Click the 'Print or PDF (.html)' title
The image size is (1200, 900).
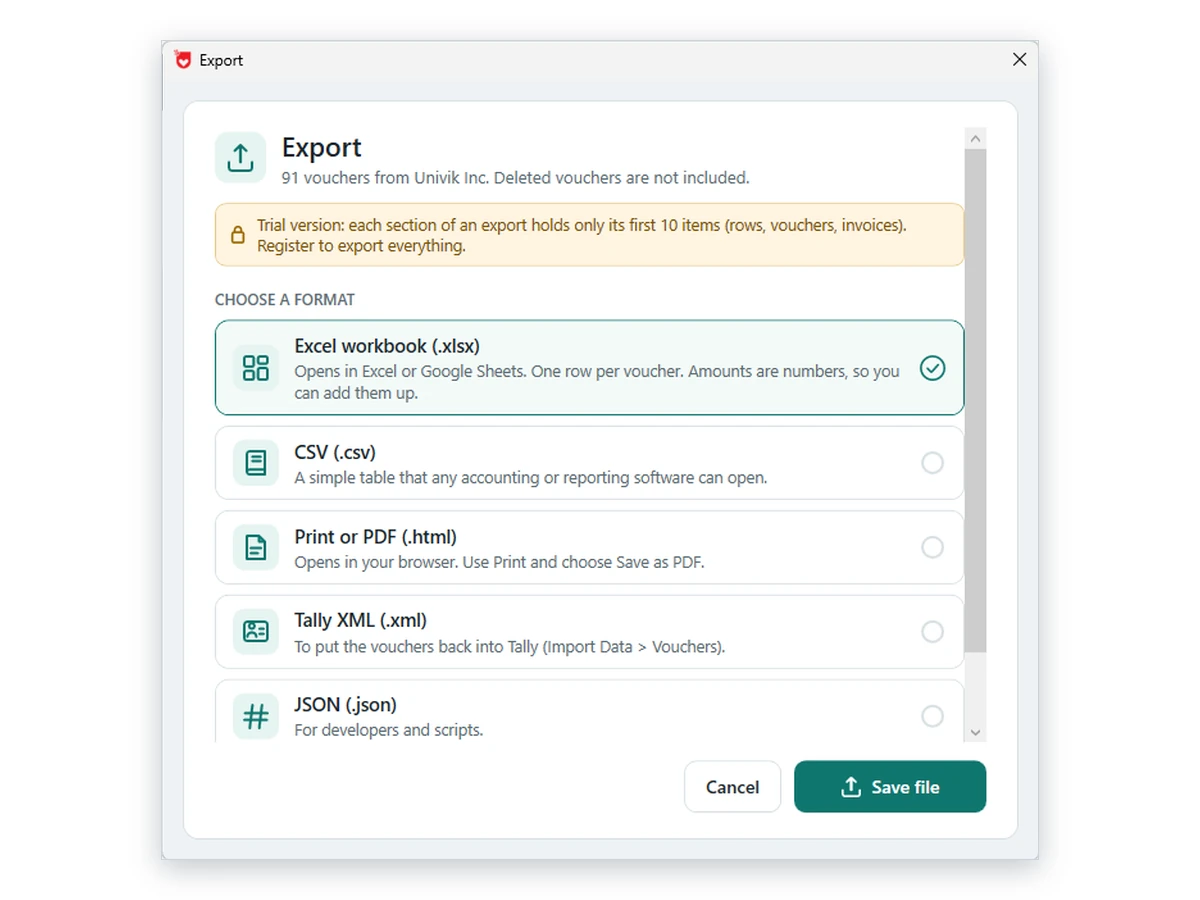coord(375,536)
